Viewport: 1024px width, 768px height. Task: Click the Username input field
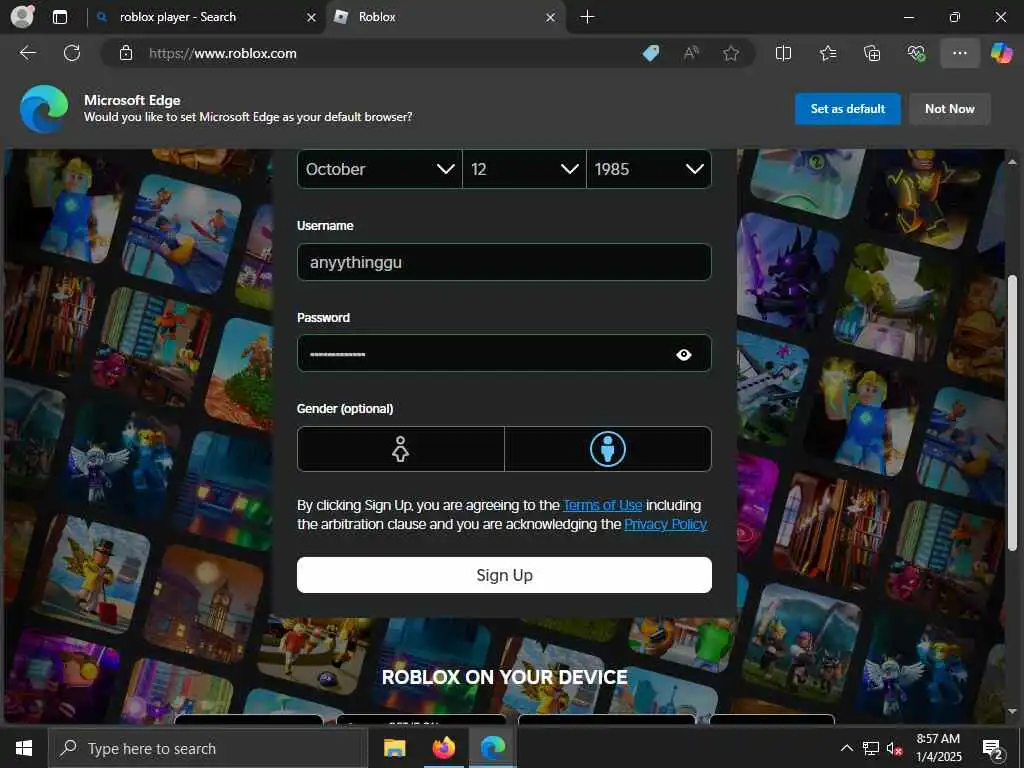[x=504, y=262]
